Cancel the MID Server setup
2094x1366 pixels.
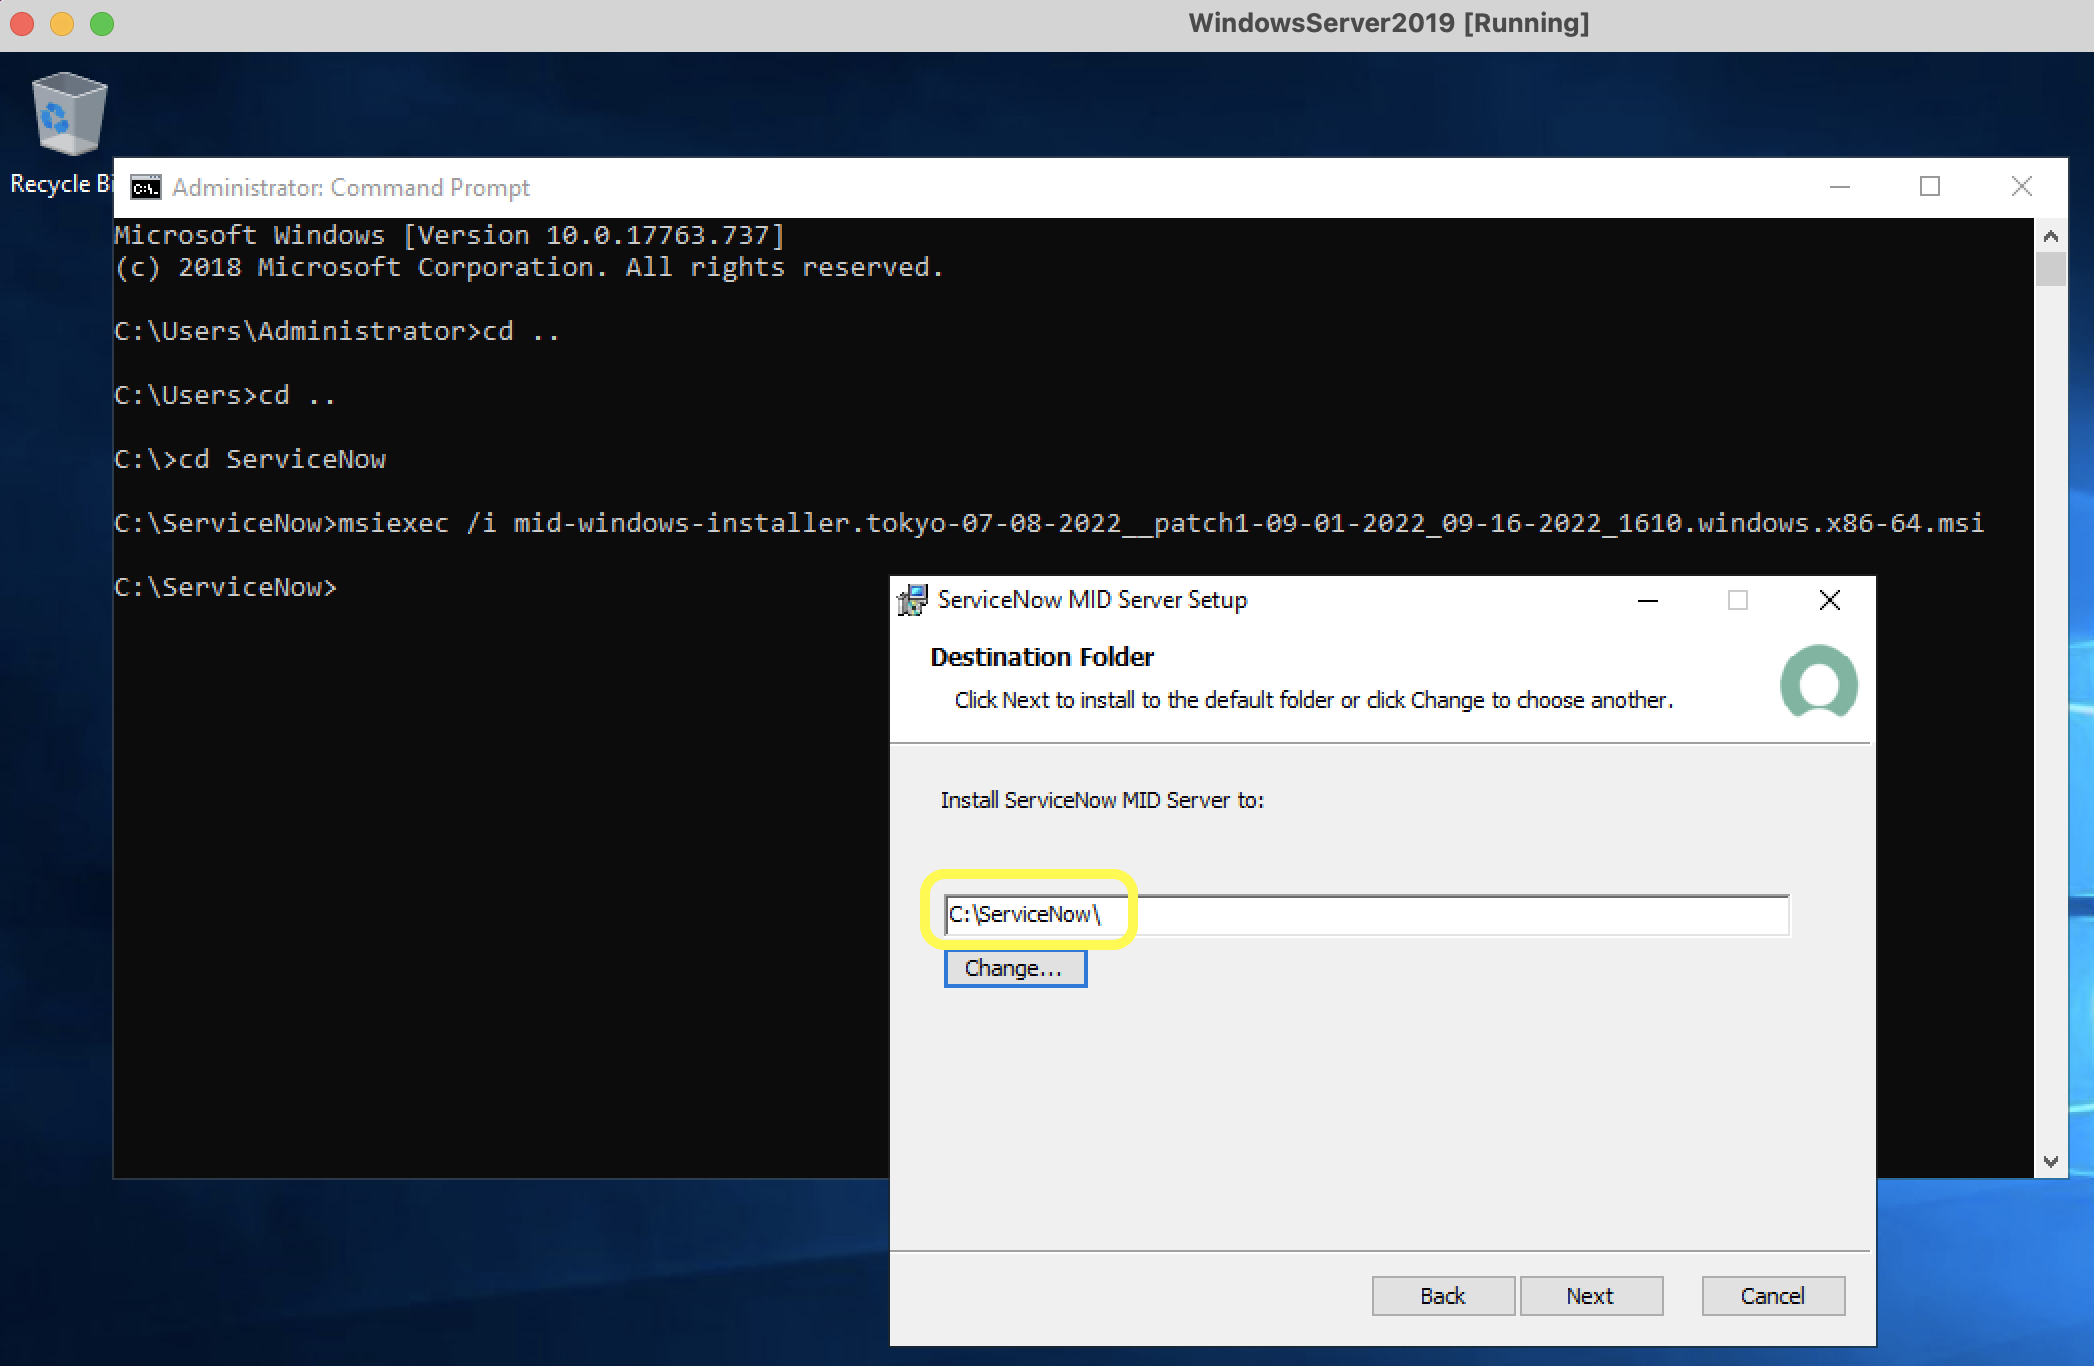point(1773,1296)
